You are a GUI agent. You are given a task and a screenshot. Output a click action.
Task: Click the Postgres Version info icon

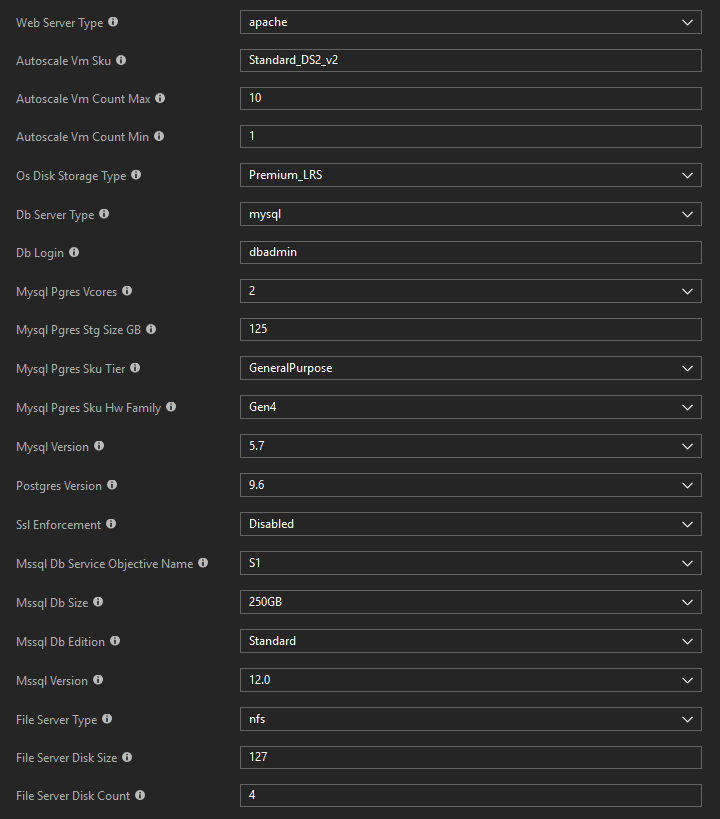click(x=114, y=485)
